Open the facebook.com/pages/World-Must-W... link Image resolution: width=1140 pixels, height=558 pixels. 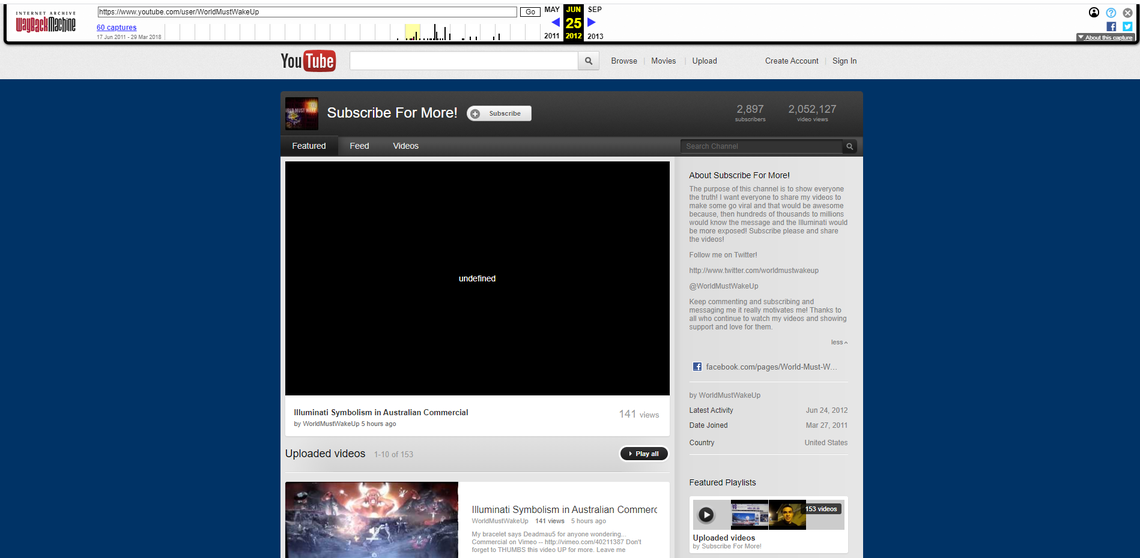[x=772, y=367]
